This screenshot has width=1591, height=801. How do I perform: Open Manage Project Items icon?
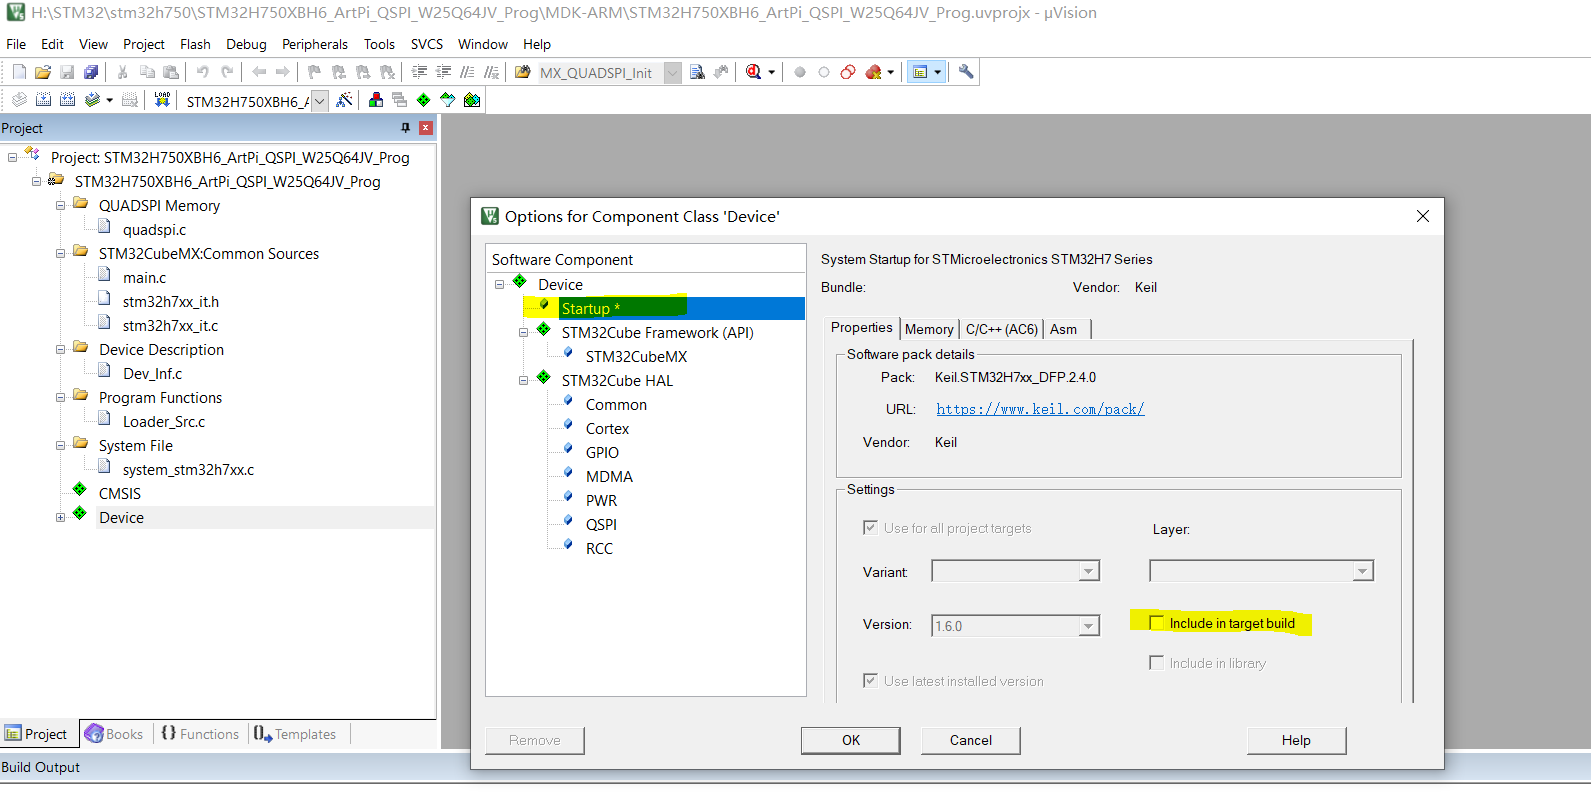point(376,100)
